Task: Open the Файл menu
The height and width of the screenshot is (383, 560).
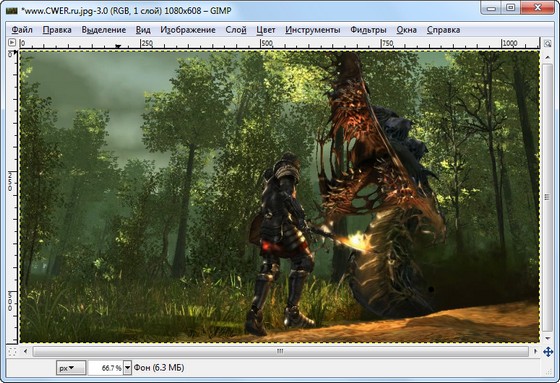Action: pos(22,30)
